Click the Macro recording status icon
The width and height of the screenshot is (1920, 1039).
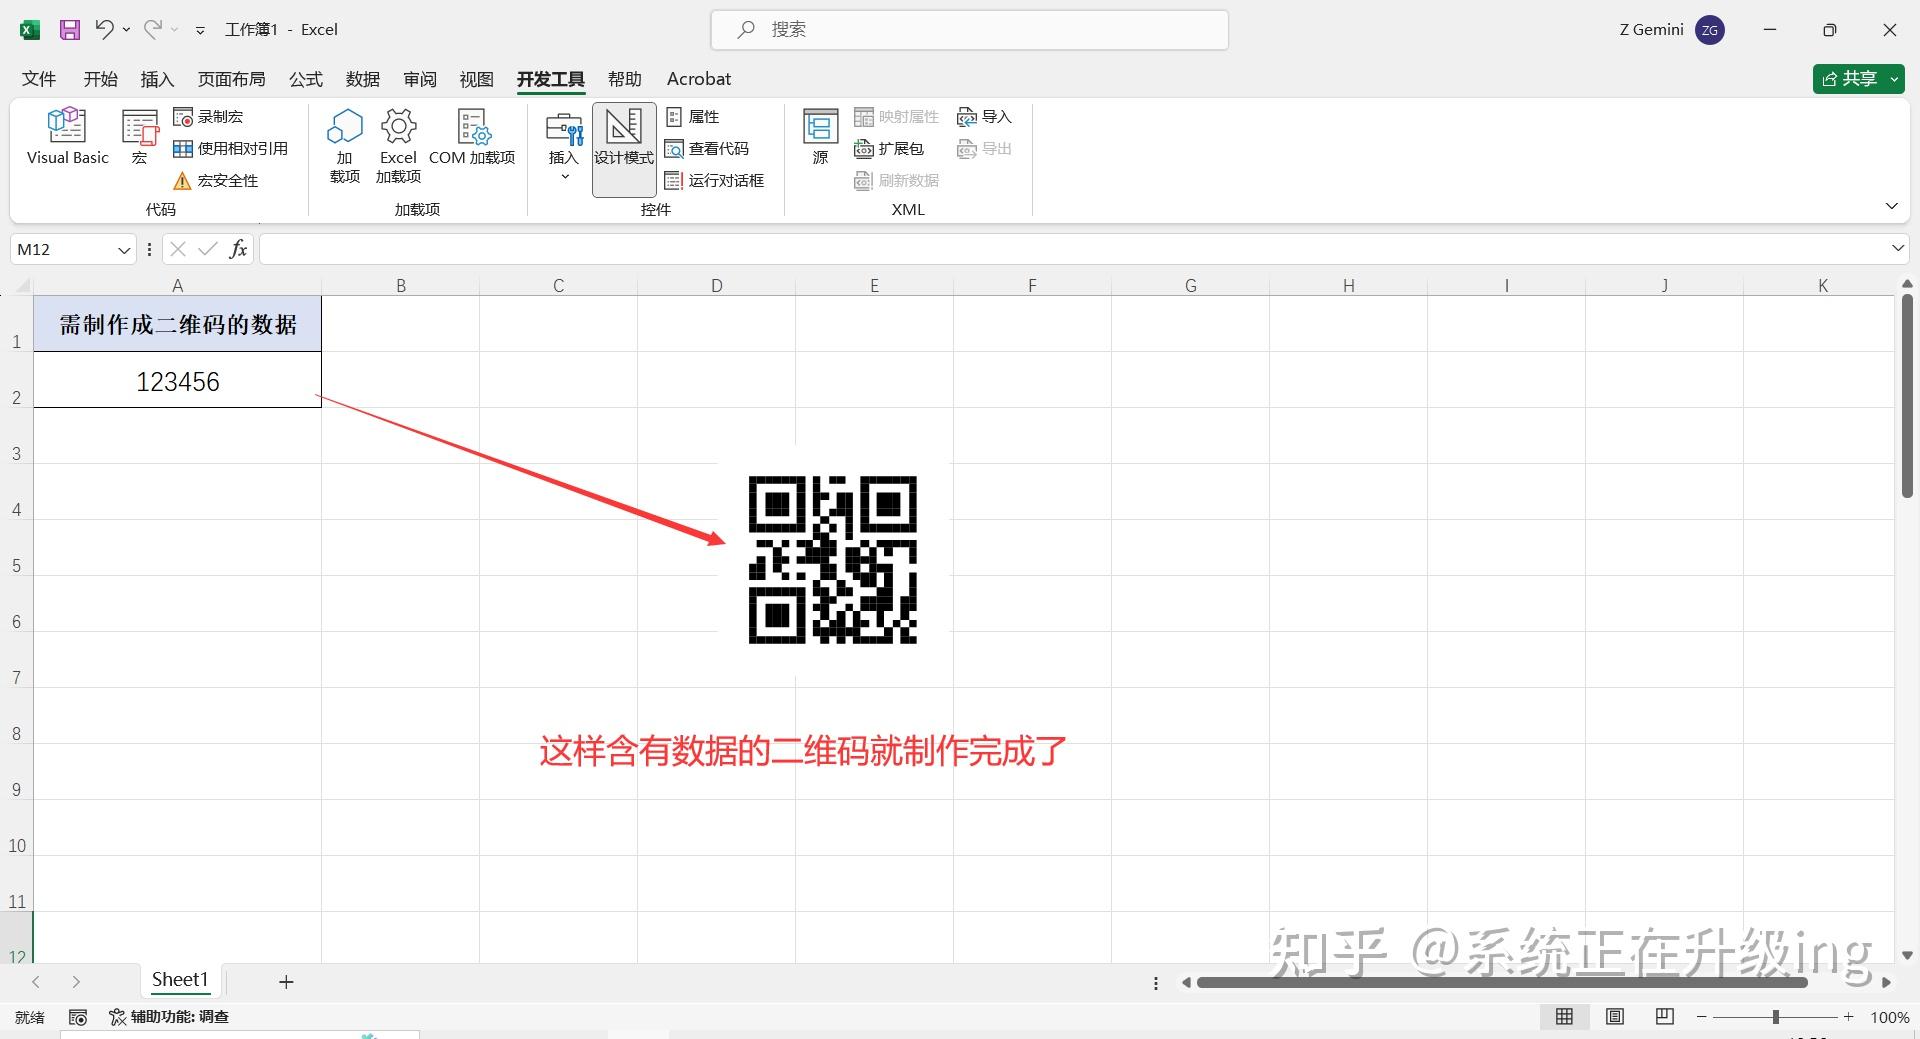[x=78, y=1017]
